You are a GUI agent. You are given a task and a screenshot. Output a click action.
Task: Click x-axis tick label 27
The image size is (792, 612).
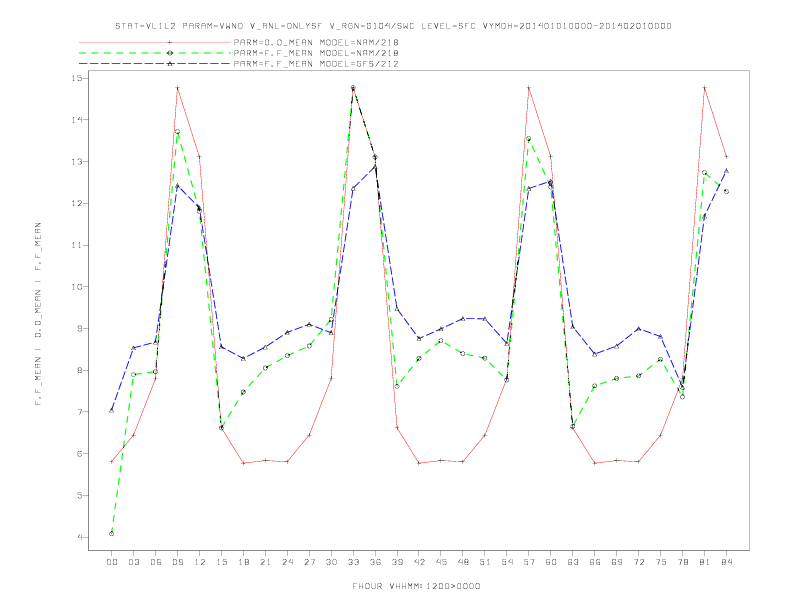(309, 562)
